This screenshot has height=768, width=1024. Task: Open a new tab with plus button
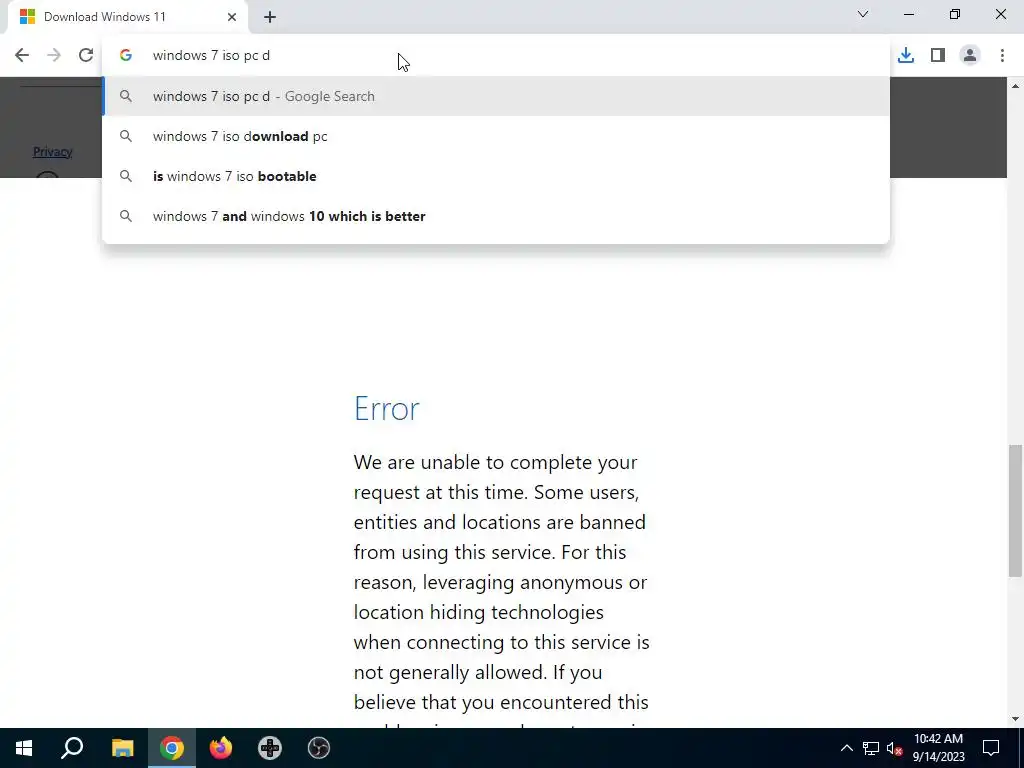(270, 17)
